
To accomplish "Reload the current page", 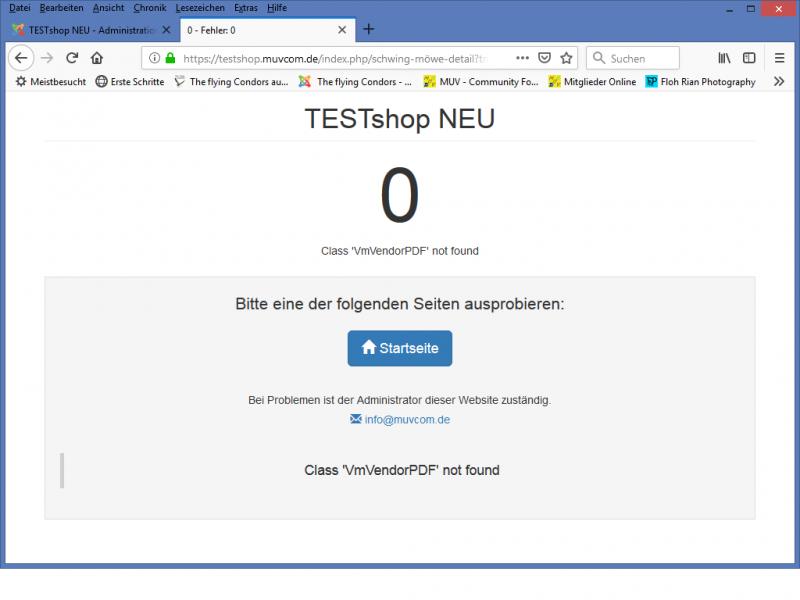I will tap(72, 58).
